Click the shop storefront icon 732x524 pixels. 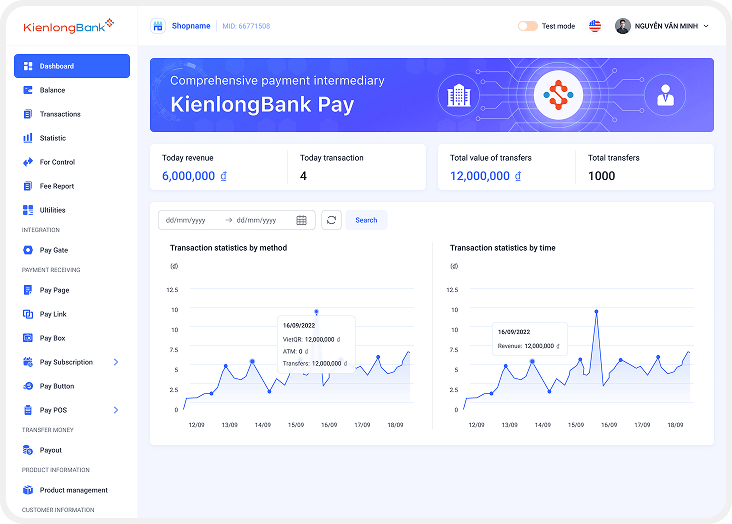[x=158, y=26]
